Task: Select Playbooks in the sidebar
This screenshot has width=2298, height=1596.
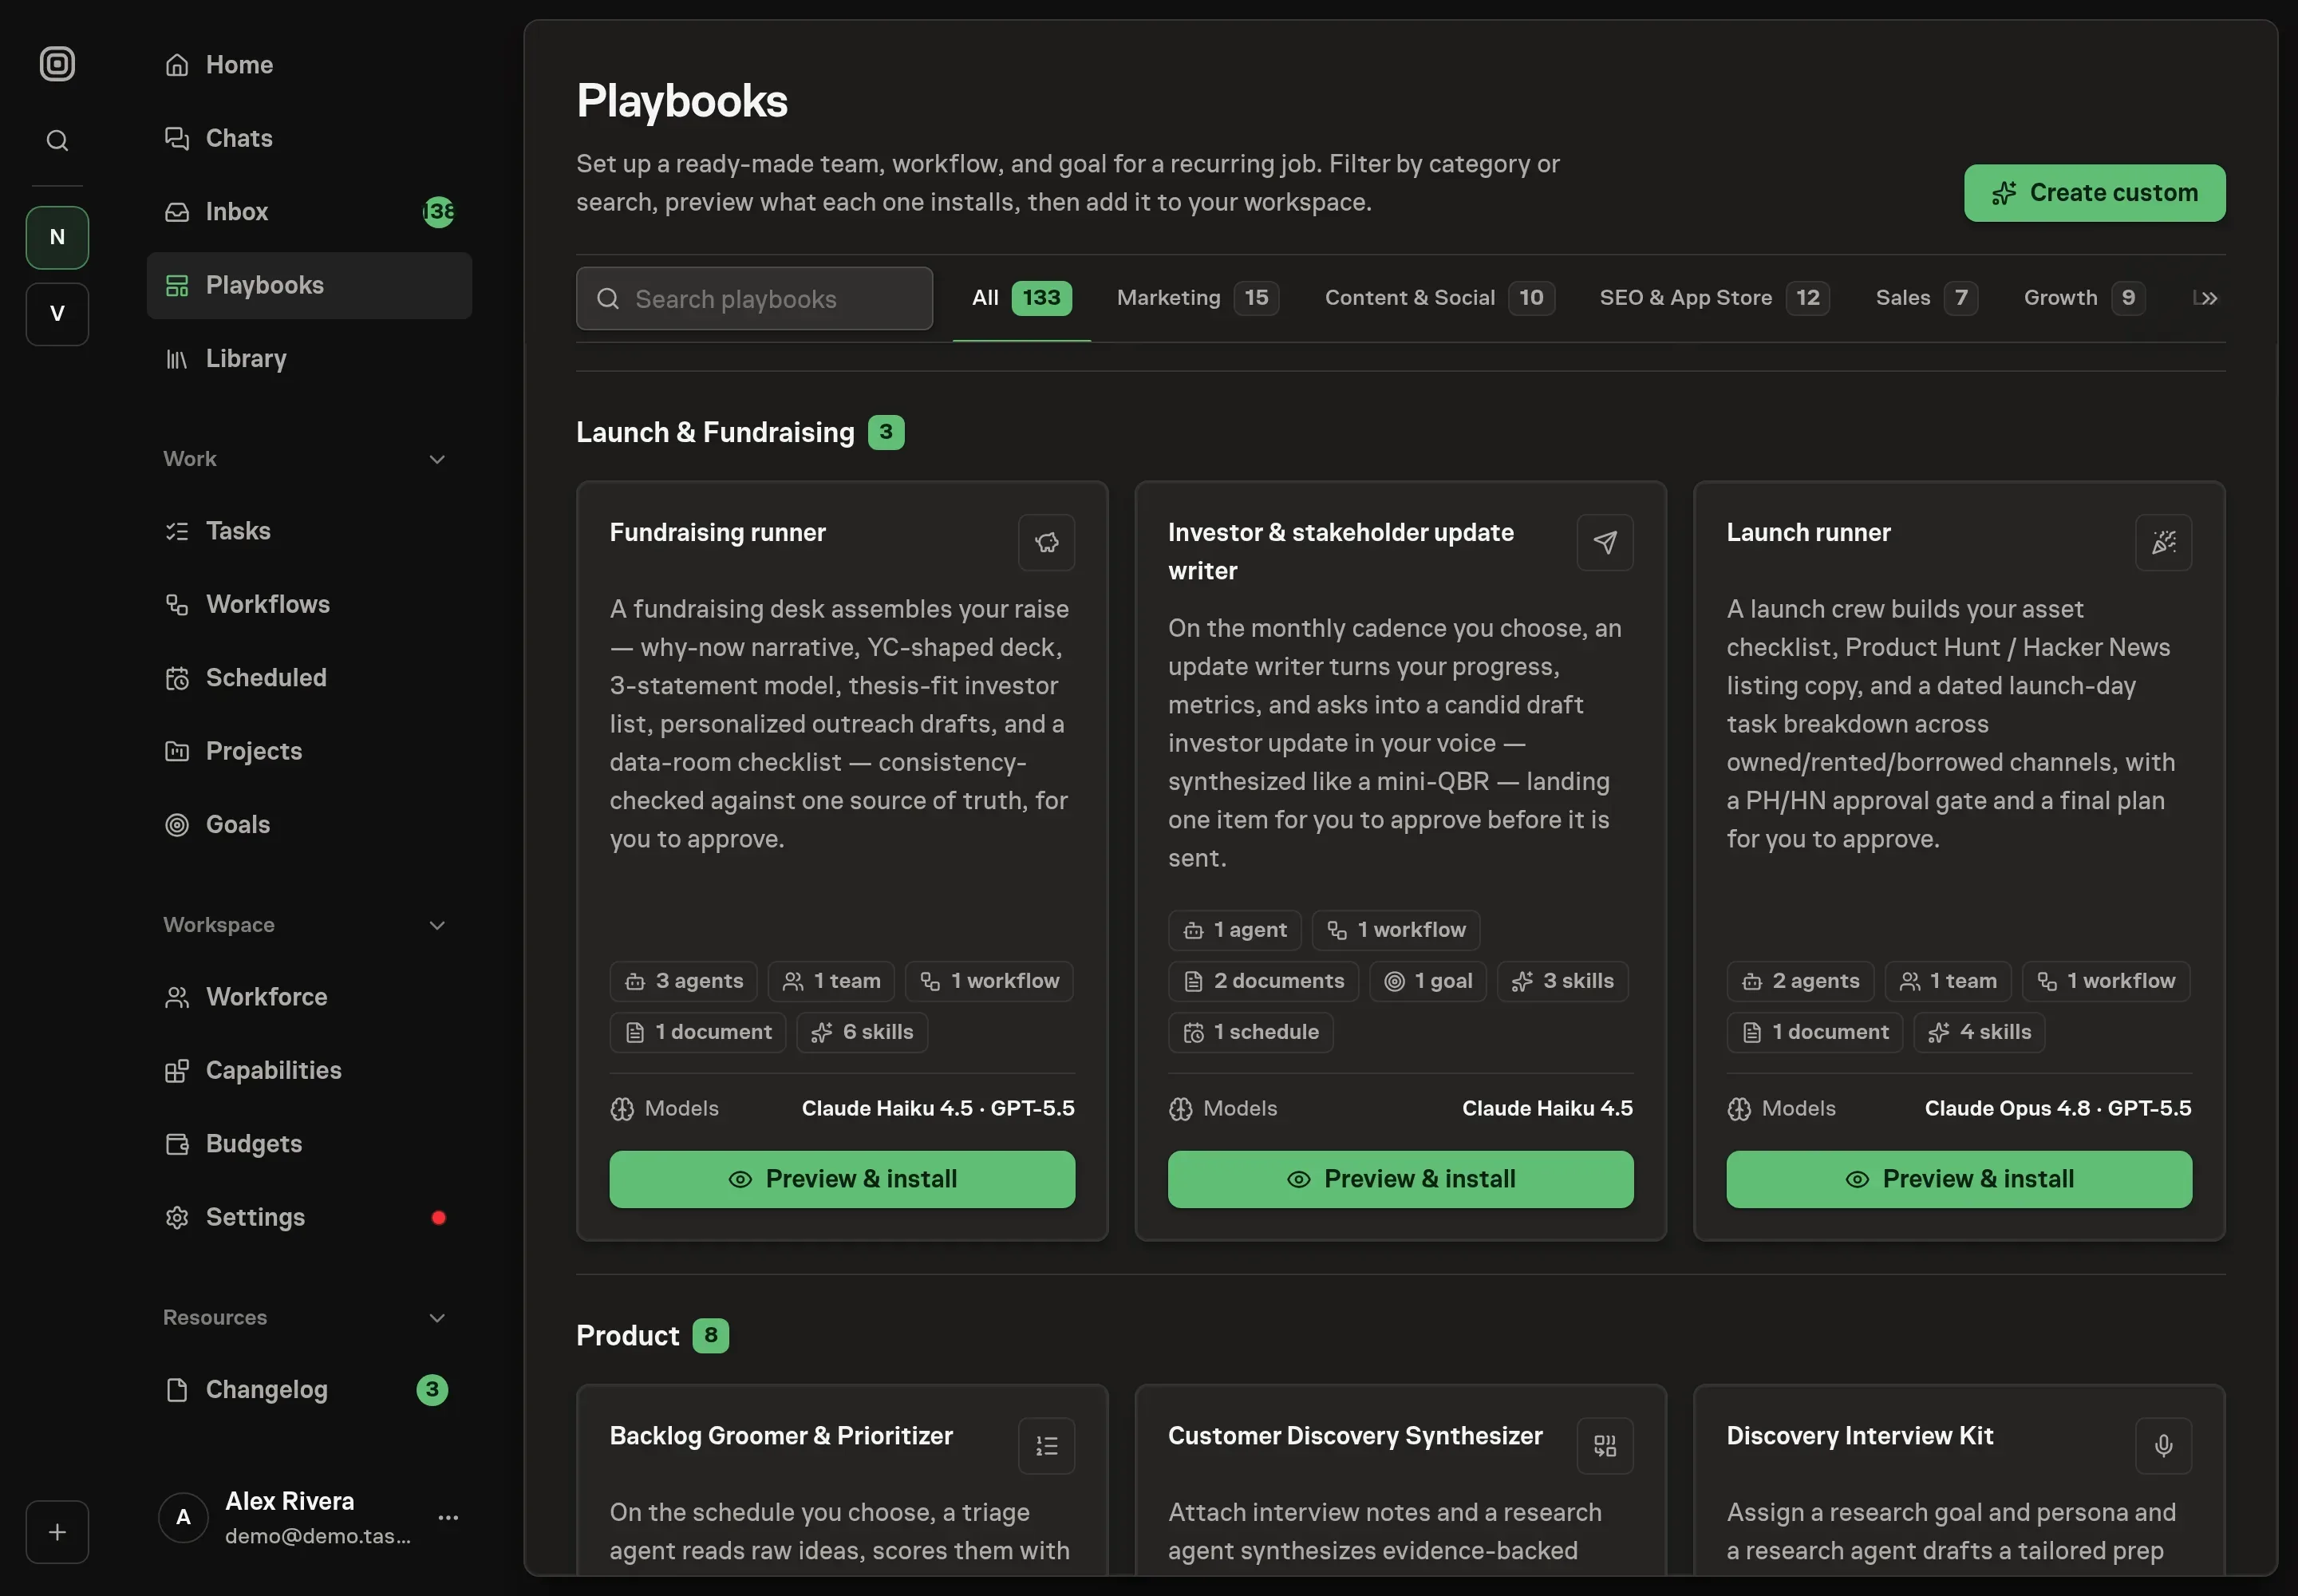Action: click(x=309, y=285)
